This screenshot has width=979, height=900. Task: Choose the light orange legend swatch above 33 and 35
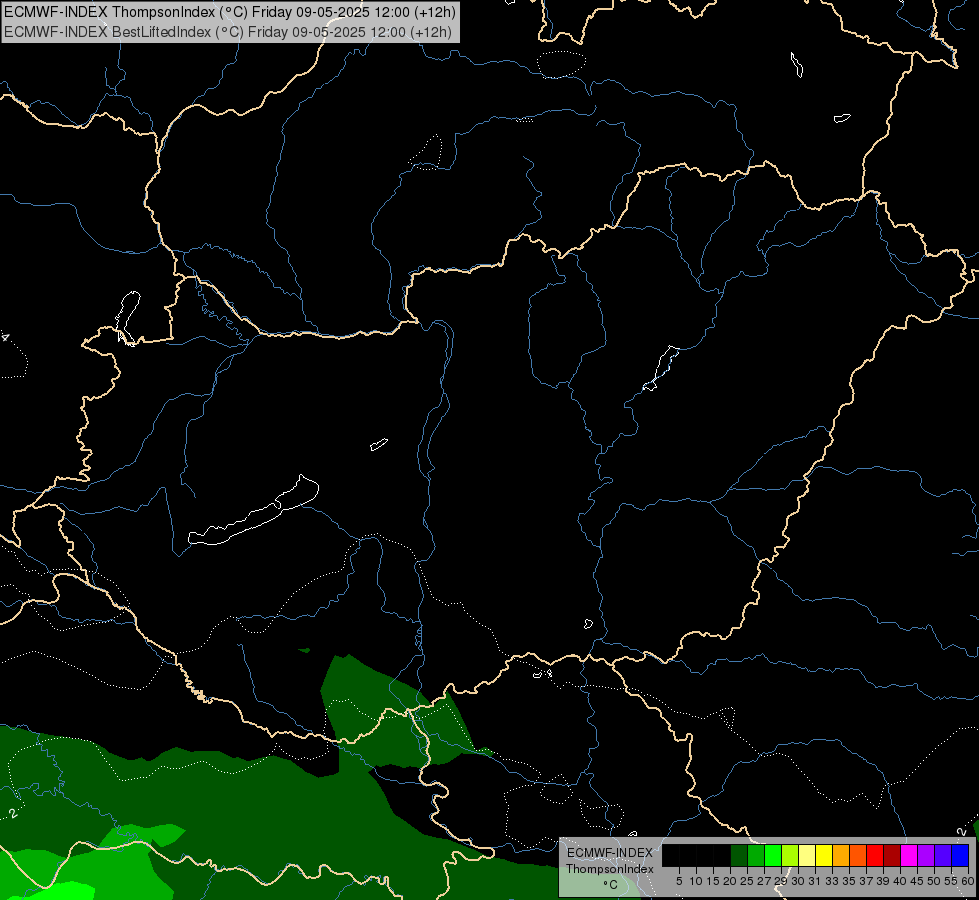point(841,856)
